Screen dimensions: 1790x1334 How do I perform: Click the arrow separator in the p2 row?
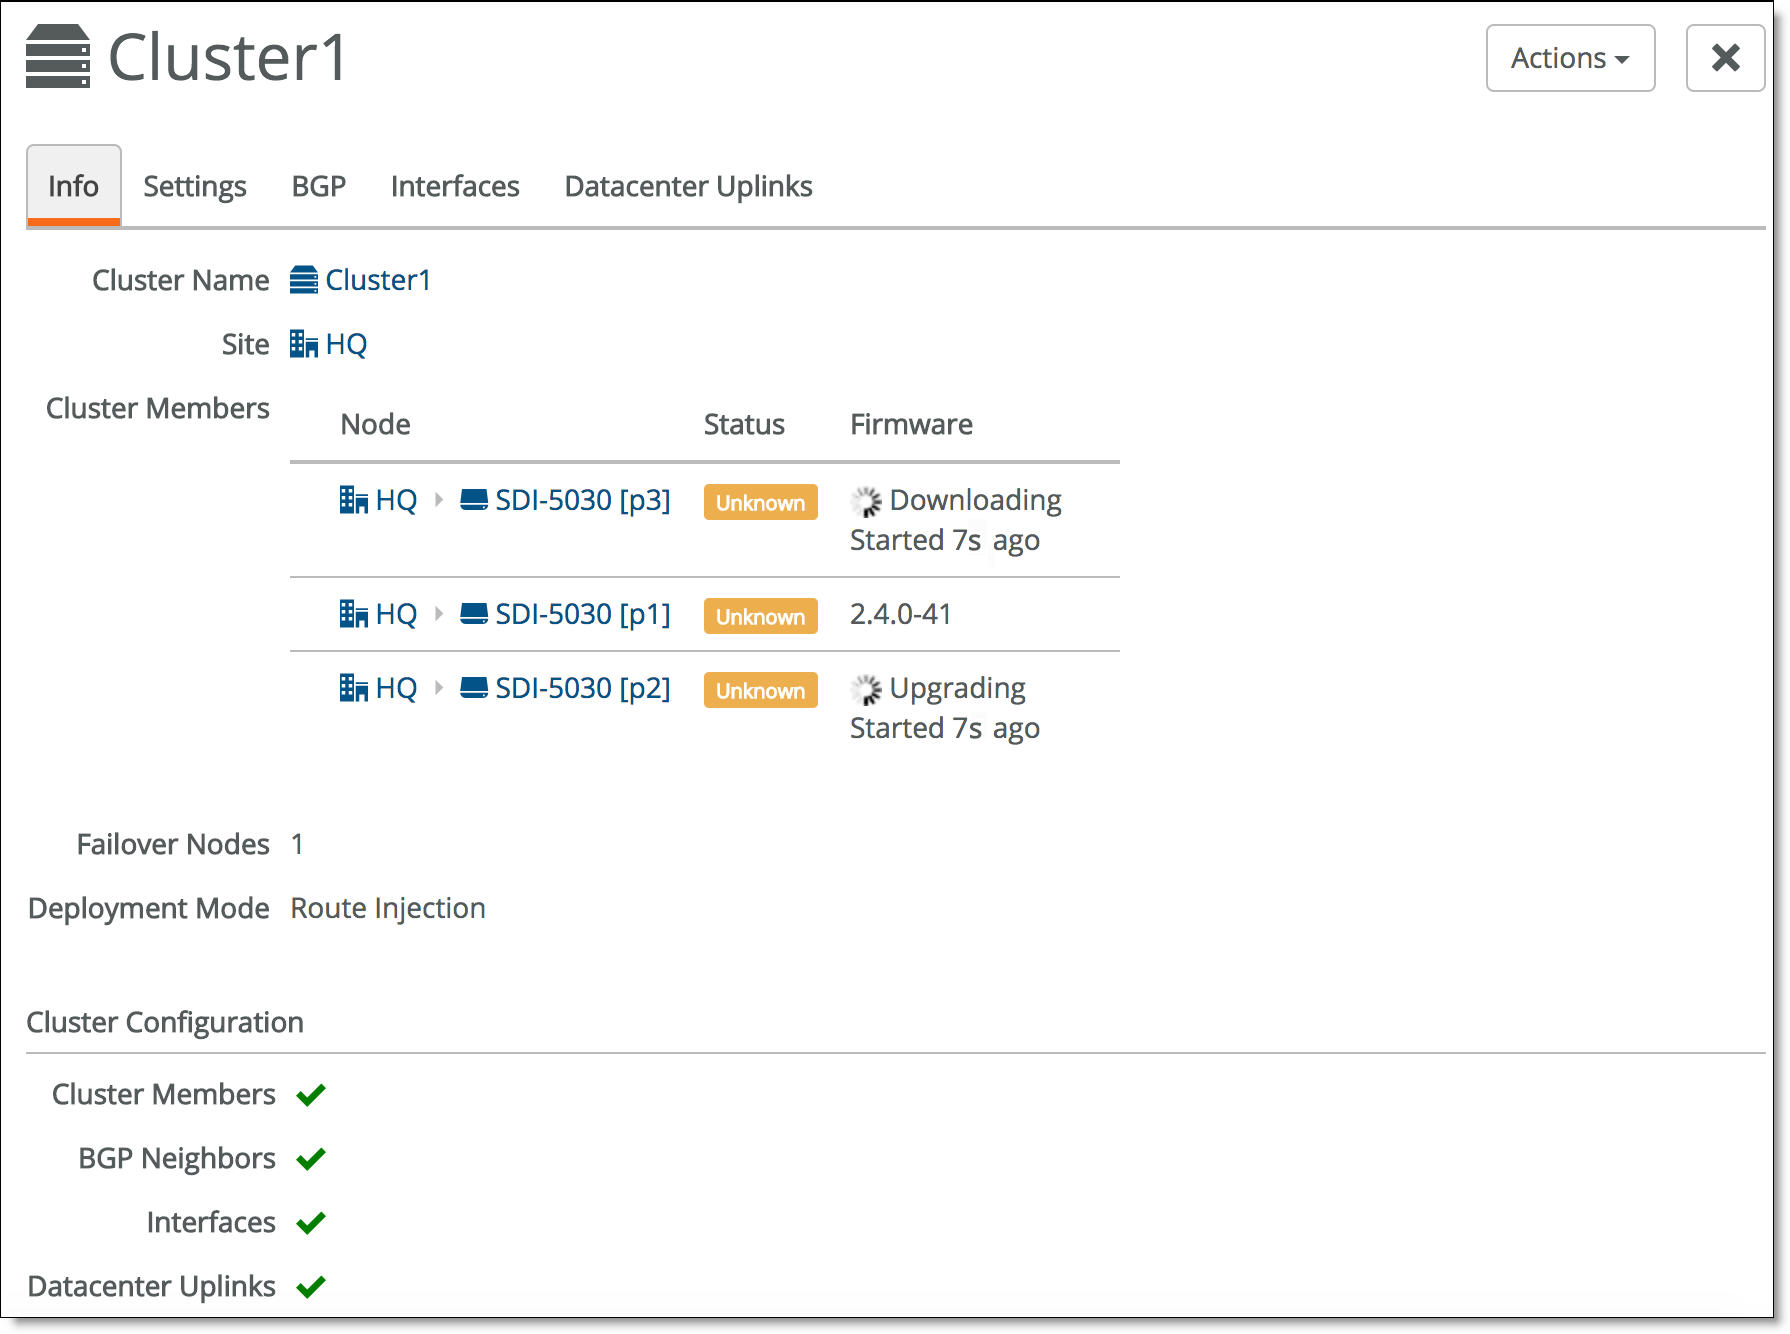coord(438,688)
